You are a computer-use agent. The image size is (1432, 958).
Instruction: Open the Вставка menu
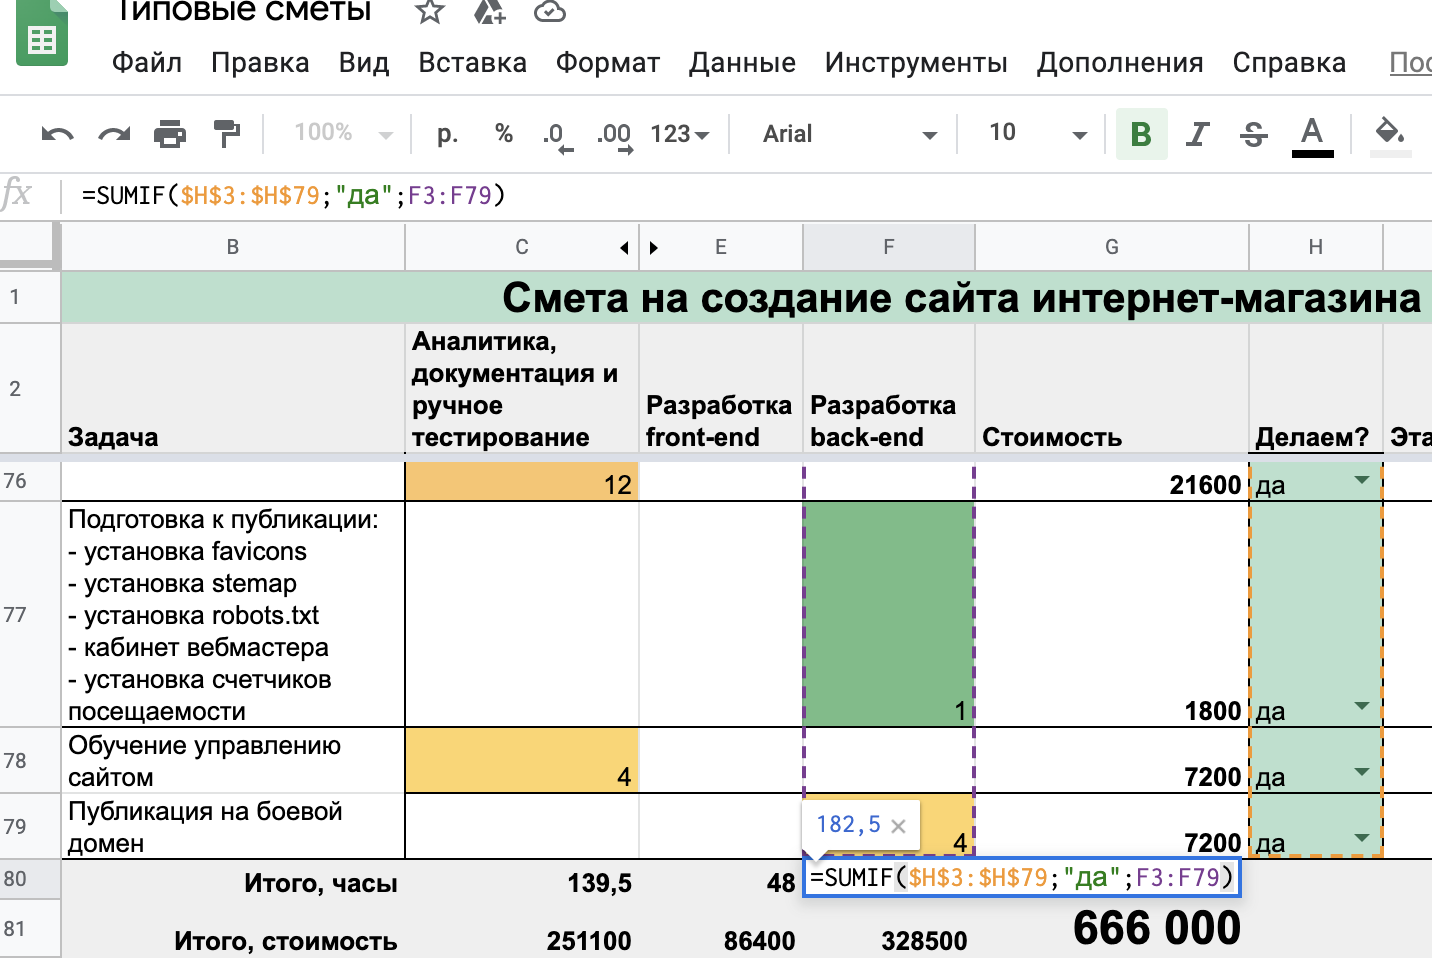coord(472,63)
